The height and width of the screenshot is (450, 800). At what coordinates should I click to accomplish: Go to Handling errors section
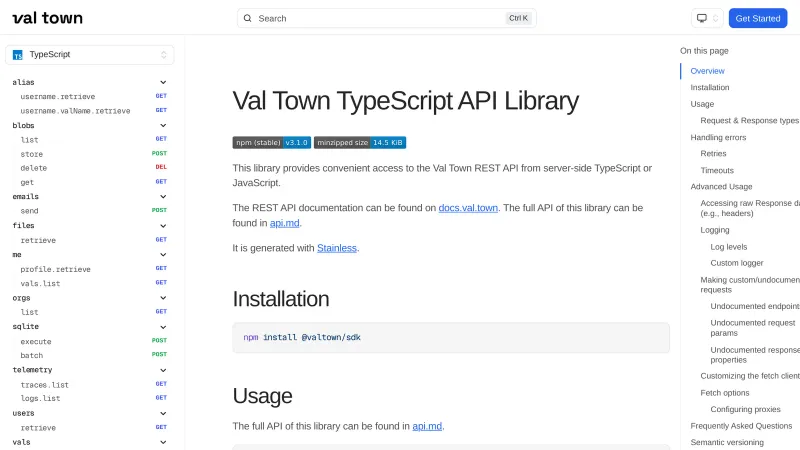click(x=718, y=137)
